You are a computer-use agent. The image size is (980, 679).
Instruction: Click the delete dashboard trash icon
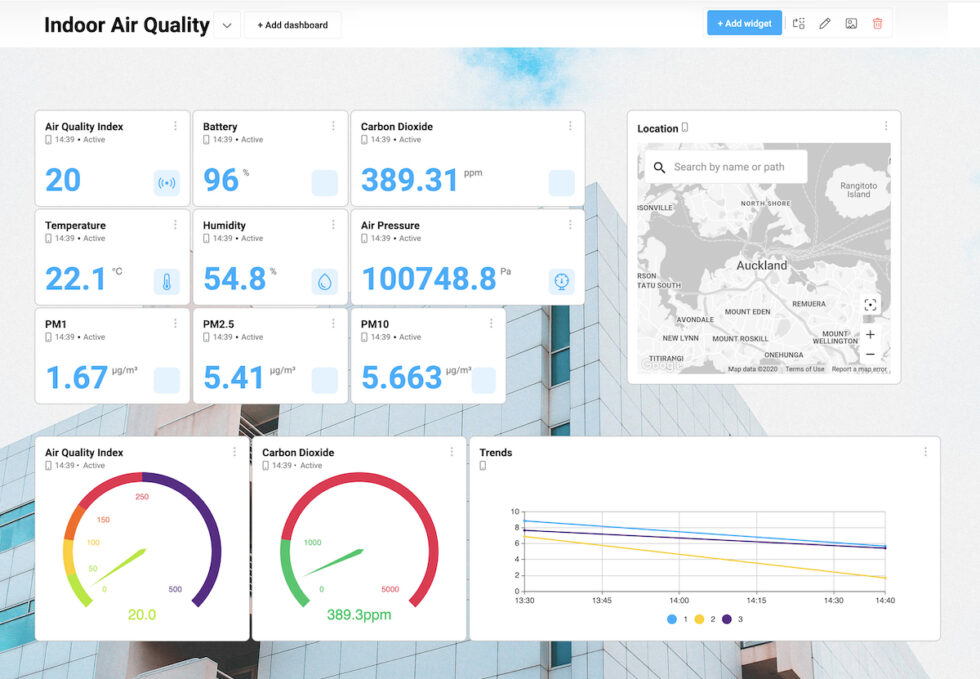tap(877, 24)
